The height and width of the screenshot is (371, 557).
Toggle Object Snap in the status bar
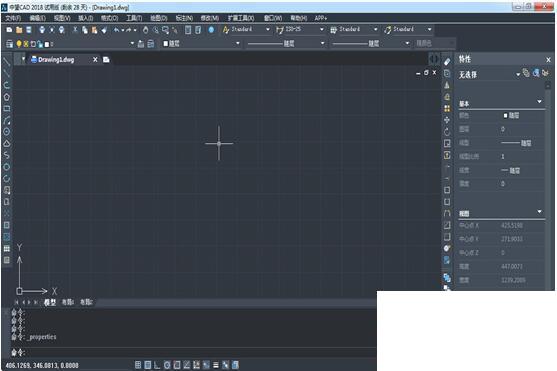177,365
